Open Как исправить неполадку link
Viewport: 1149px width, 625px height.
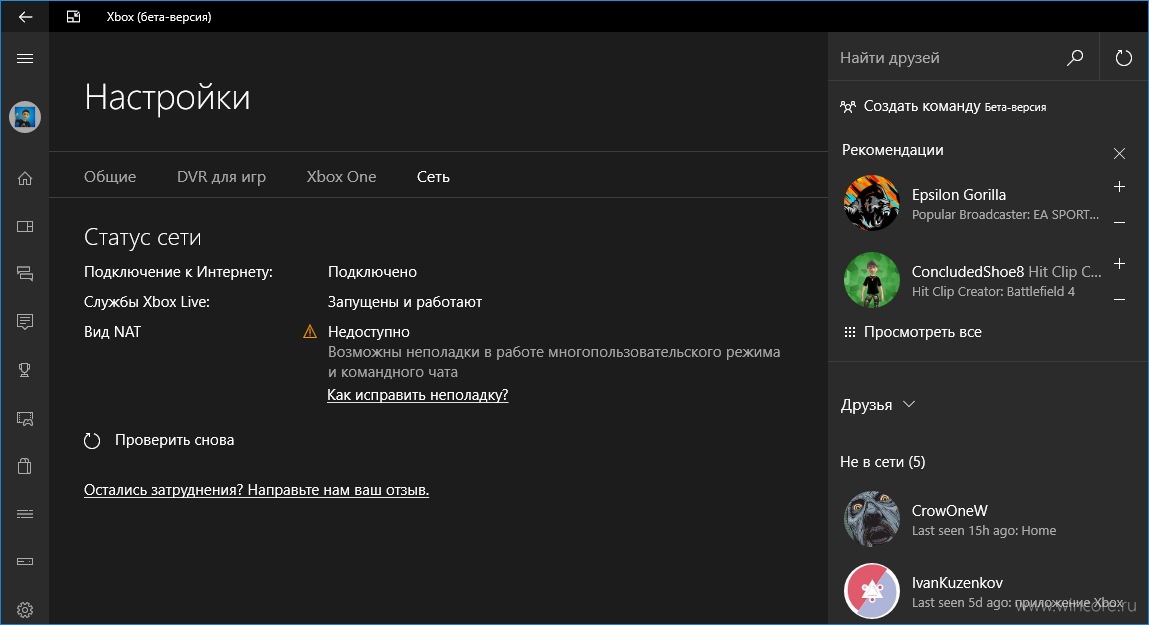pyautogui.click(x=418, y=395)
